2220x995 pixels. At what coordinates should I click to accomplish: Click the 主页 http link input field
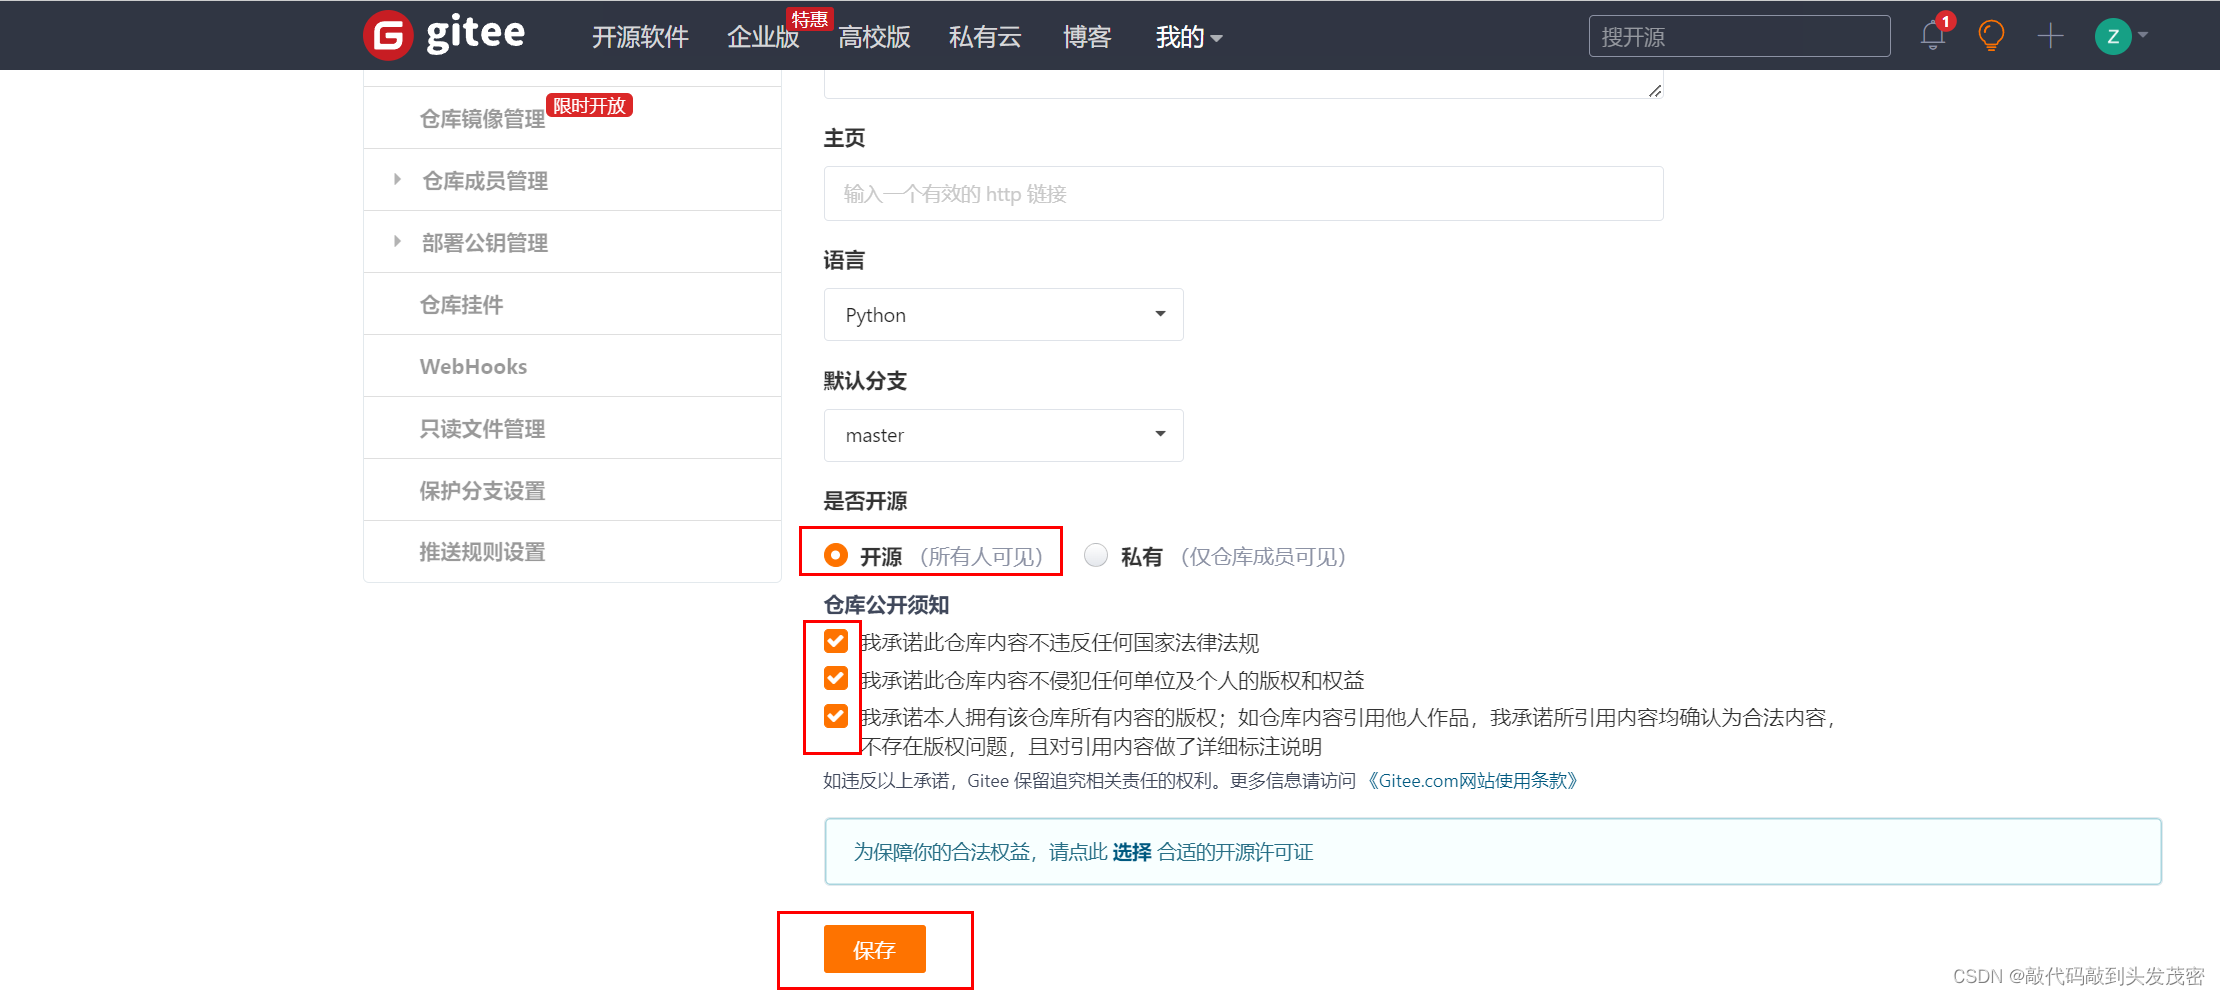coord(1243,193)
